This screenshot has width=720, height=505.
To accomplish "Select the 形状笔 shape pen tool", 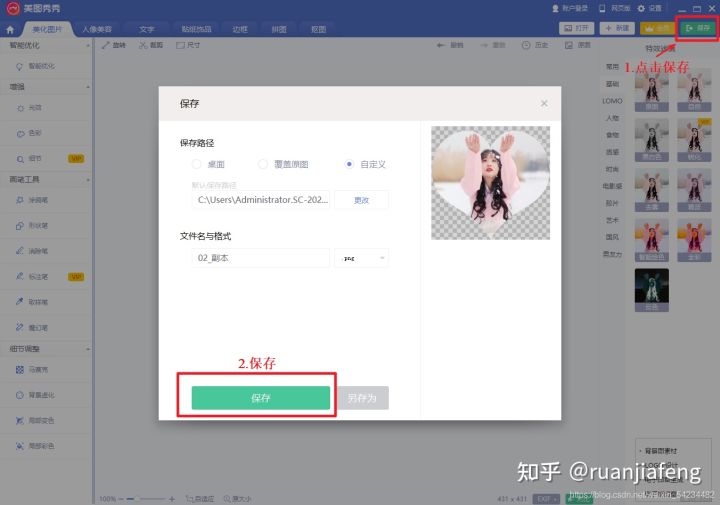I will click(x=32, y=225).
